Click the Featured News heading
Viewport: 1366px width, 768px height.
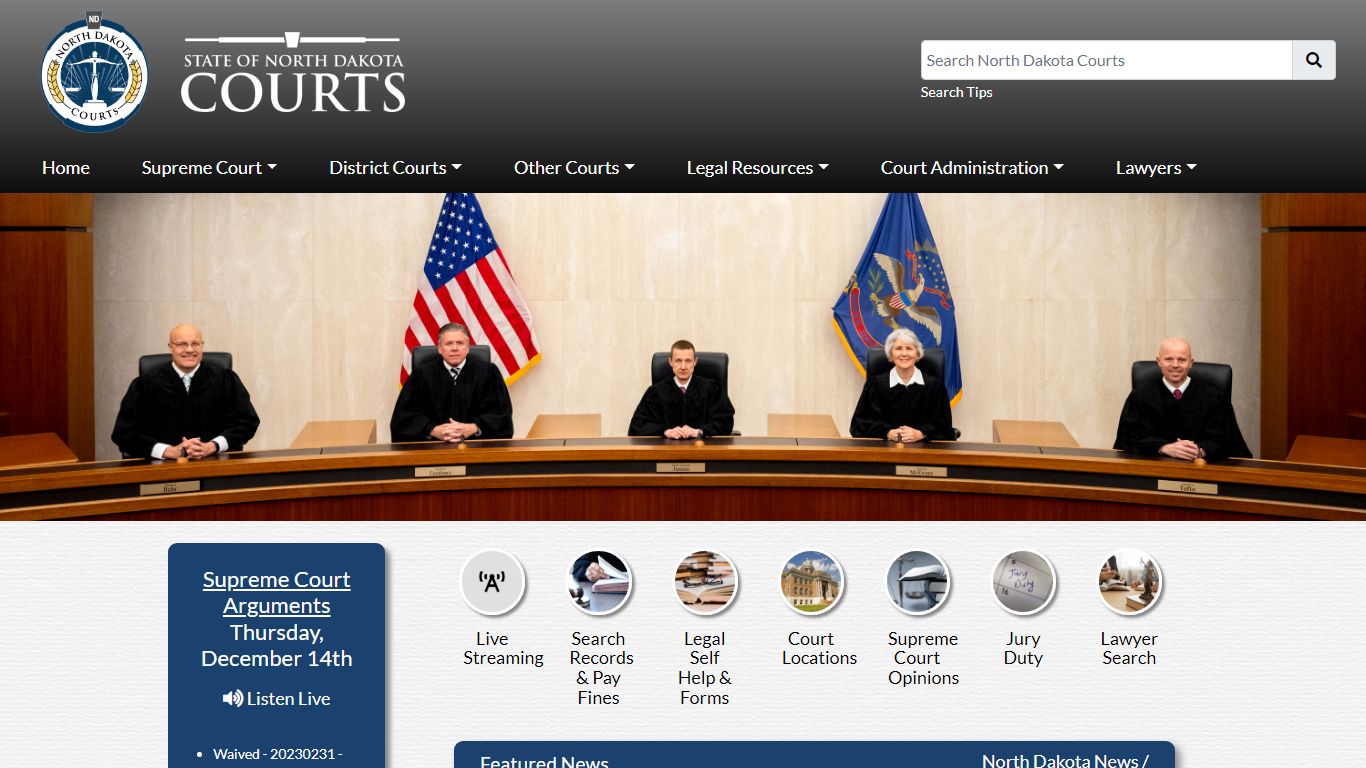(544, 761)
